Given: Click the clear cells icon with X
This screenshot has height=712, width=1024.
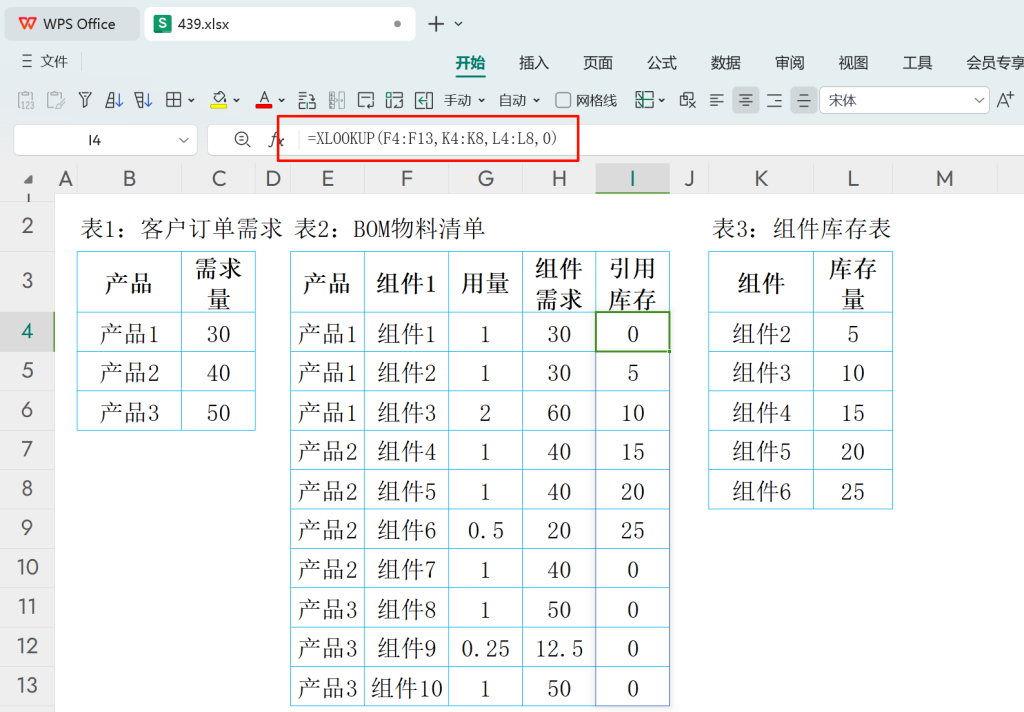Looking at the screenshot, I should [x=688, y=100].
